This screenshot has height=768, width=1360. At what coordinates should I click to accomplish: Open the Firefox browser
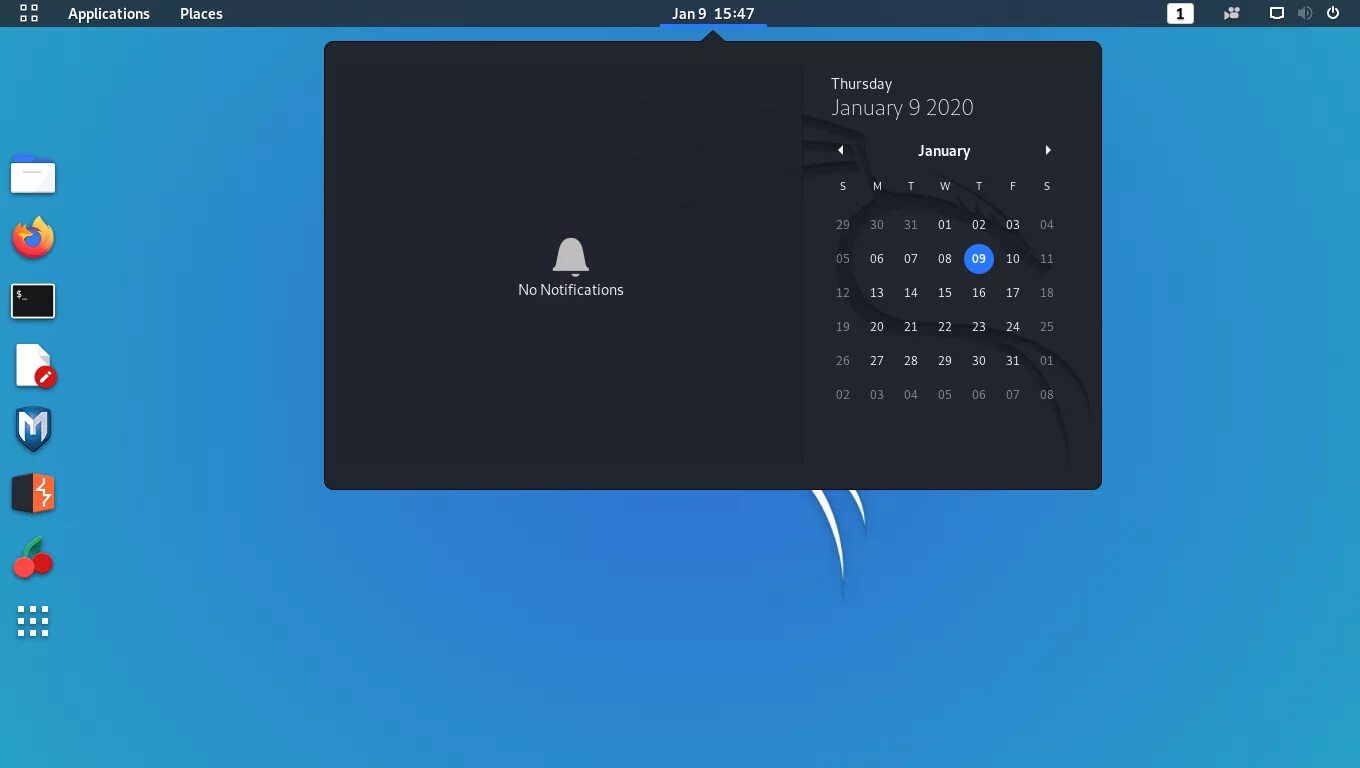[33, 237]
